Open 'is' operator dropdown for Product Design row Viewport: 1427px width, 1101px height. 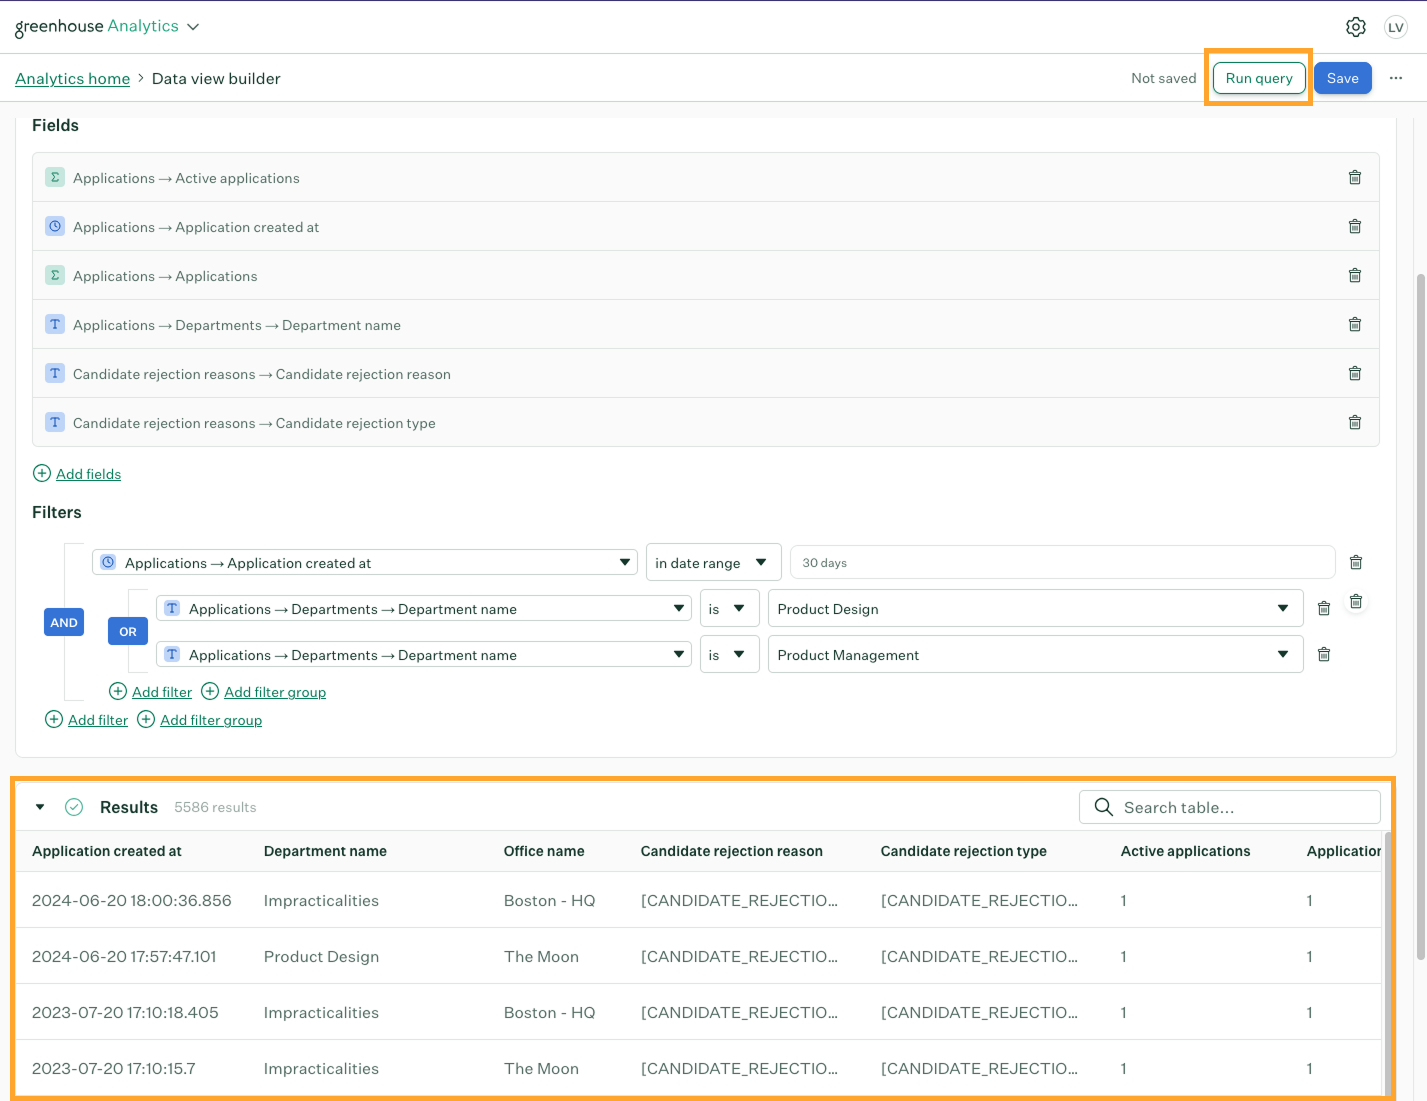coord(730,608)
